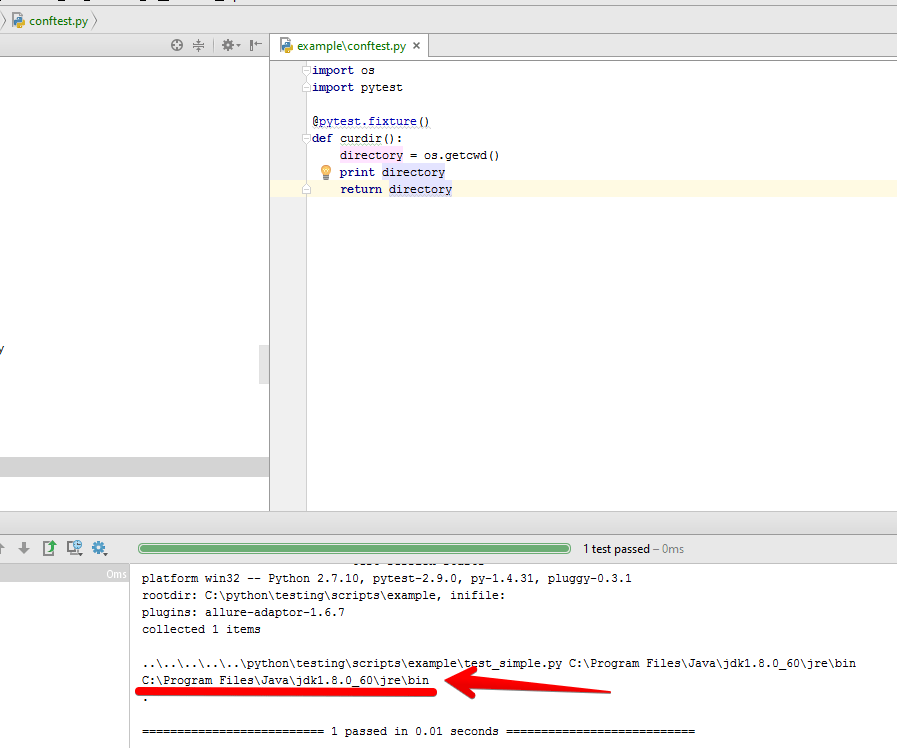Click 'collected 1 items' output line

pyautogui.click(x=201, y=630)
